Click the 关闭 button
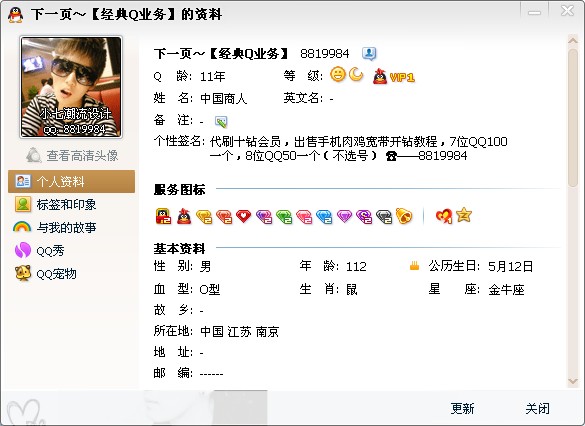Screen dimensions: 585x426 [x=537, y=408]
